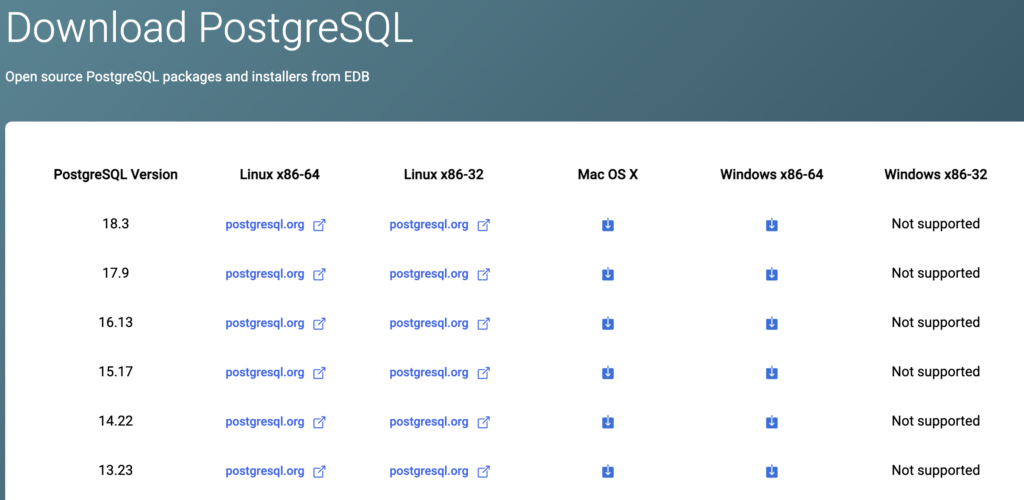Click version number 14.22
The width and height of the screenshot is (1024, 500).
116,421
